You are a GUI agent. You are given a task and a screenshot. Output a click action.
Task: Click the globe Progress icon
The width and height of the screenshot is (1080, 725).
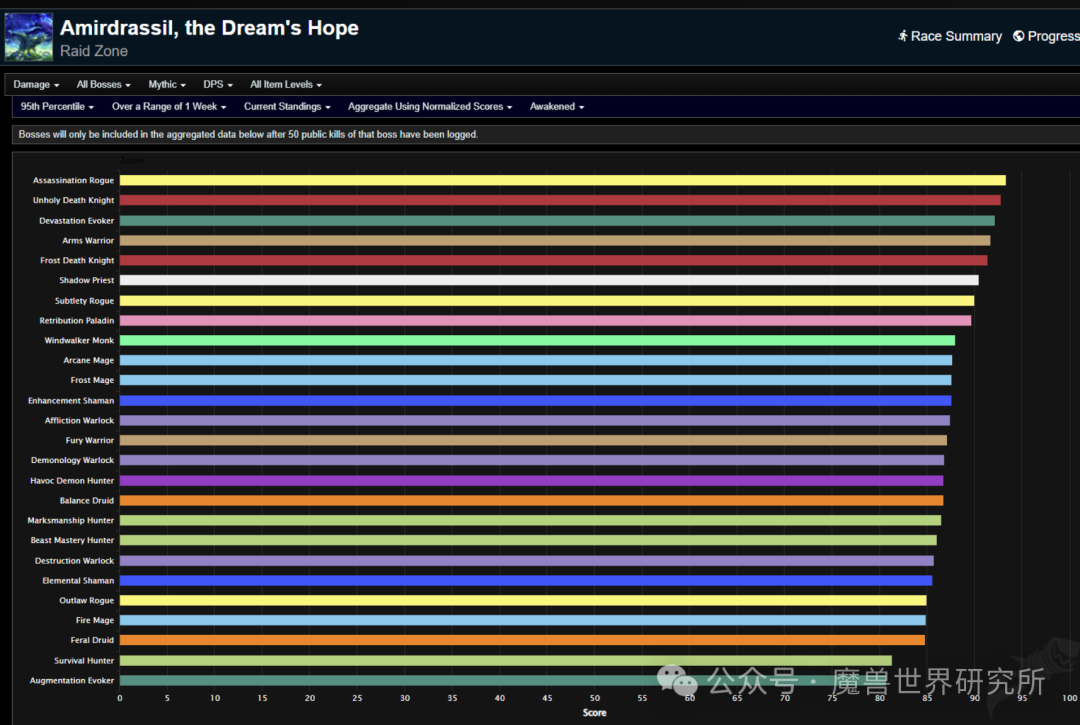click(x=1019, y=36)
